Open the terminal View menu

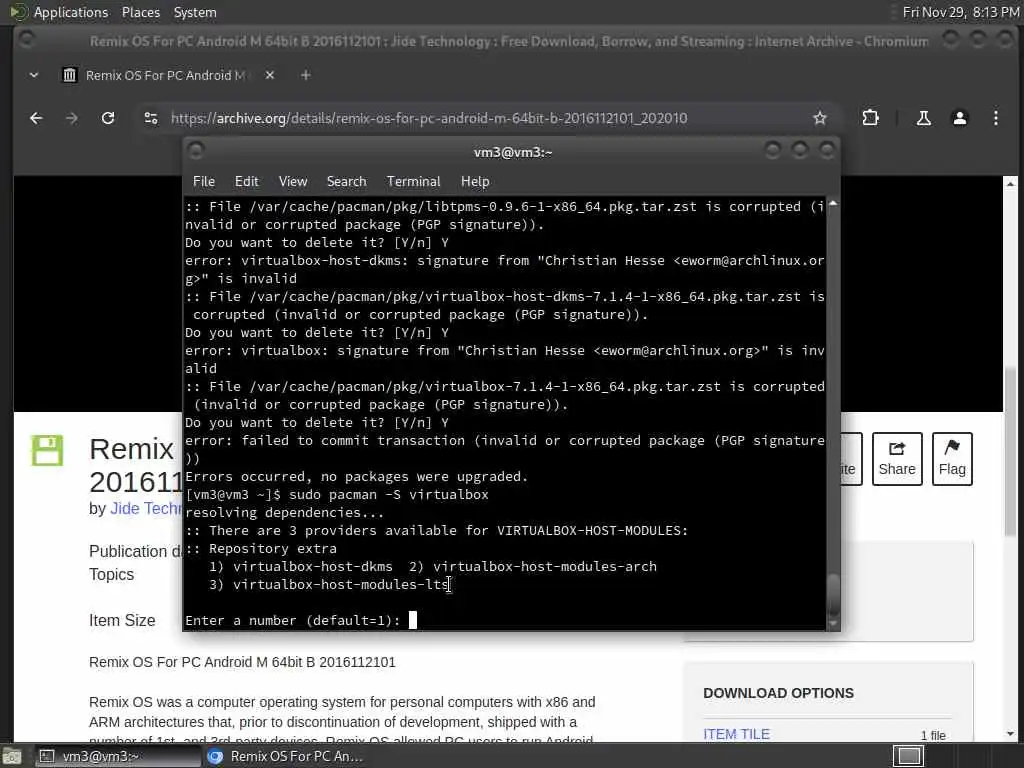[x=293, y=182]
